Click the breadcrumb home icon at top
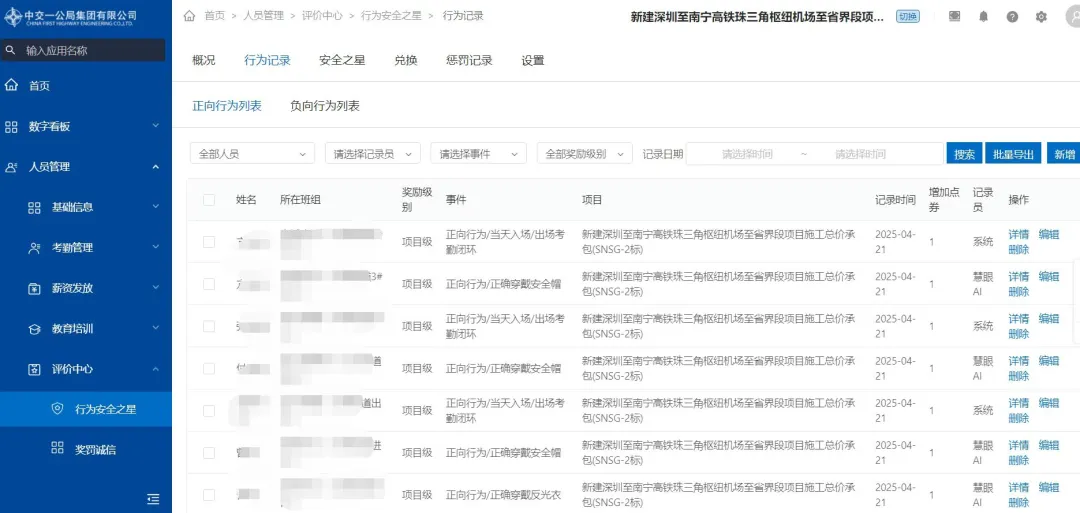Image resolution: width=1080 pixels, height=513 pixels. [x=190, y=16]
